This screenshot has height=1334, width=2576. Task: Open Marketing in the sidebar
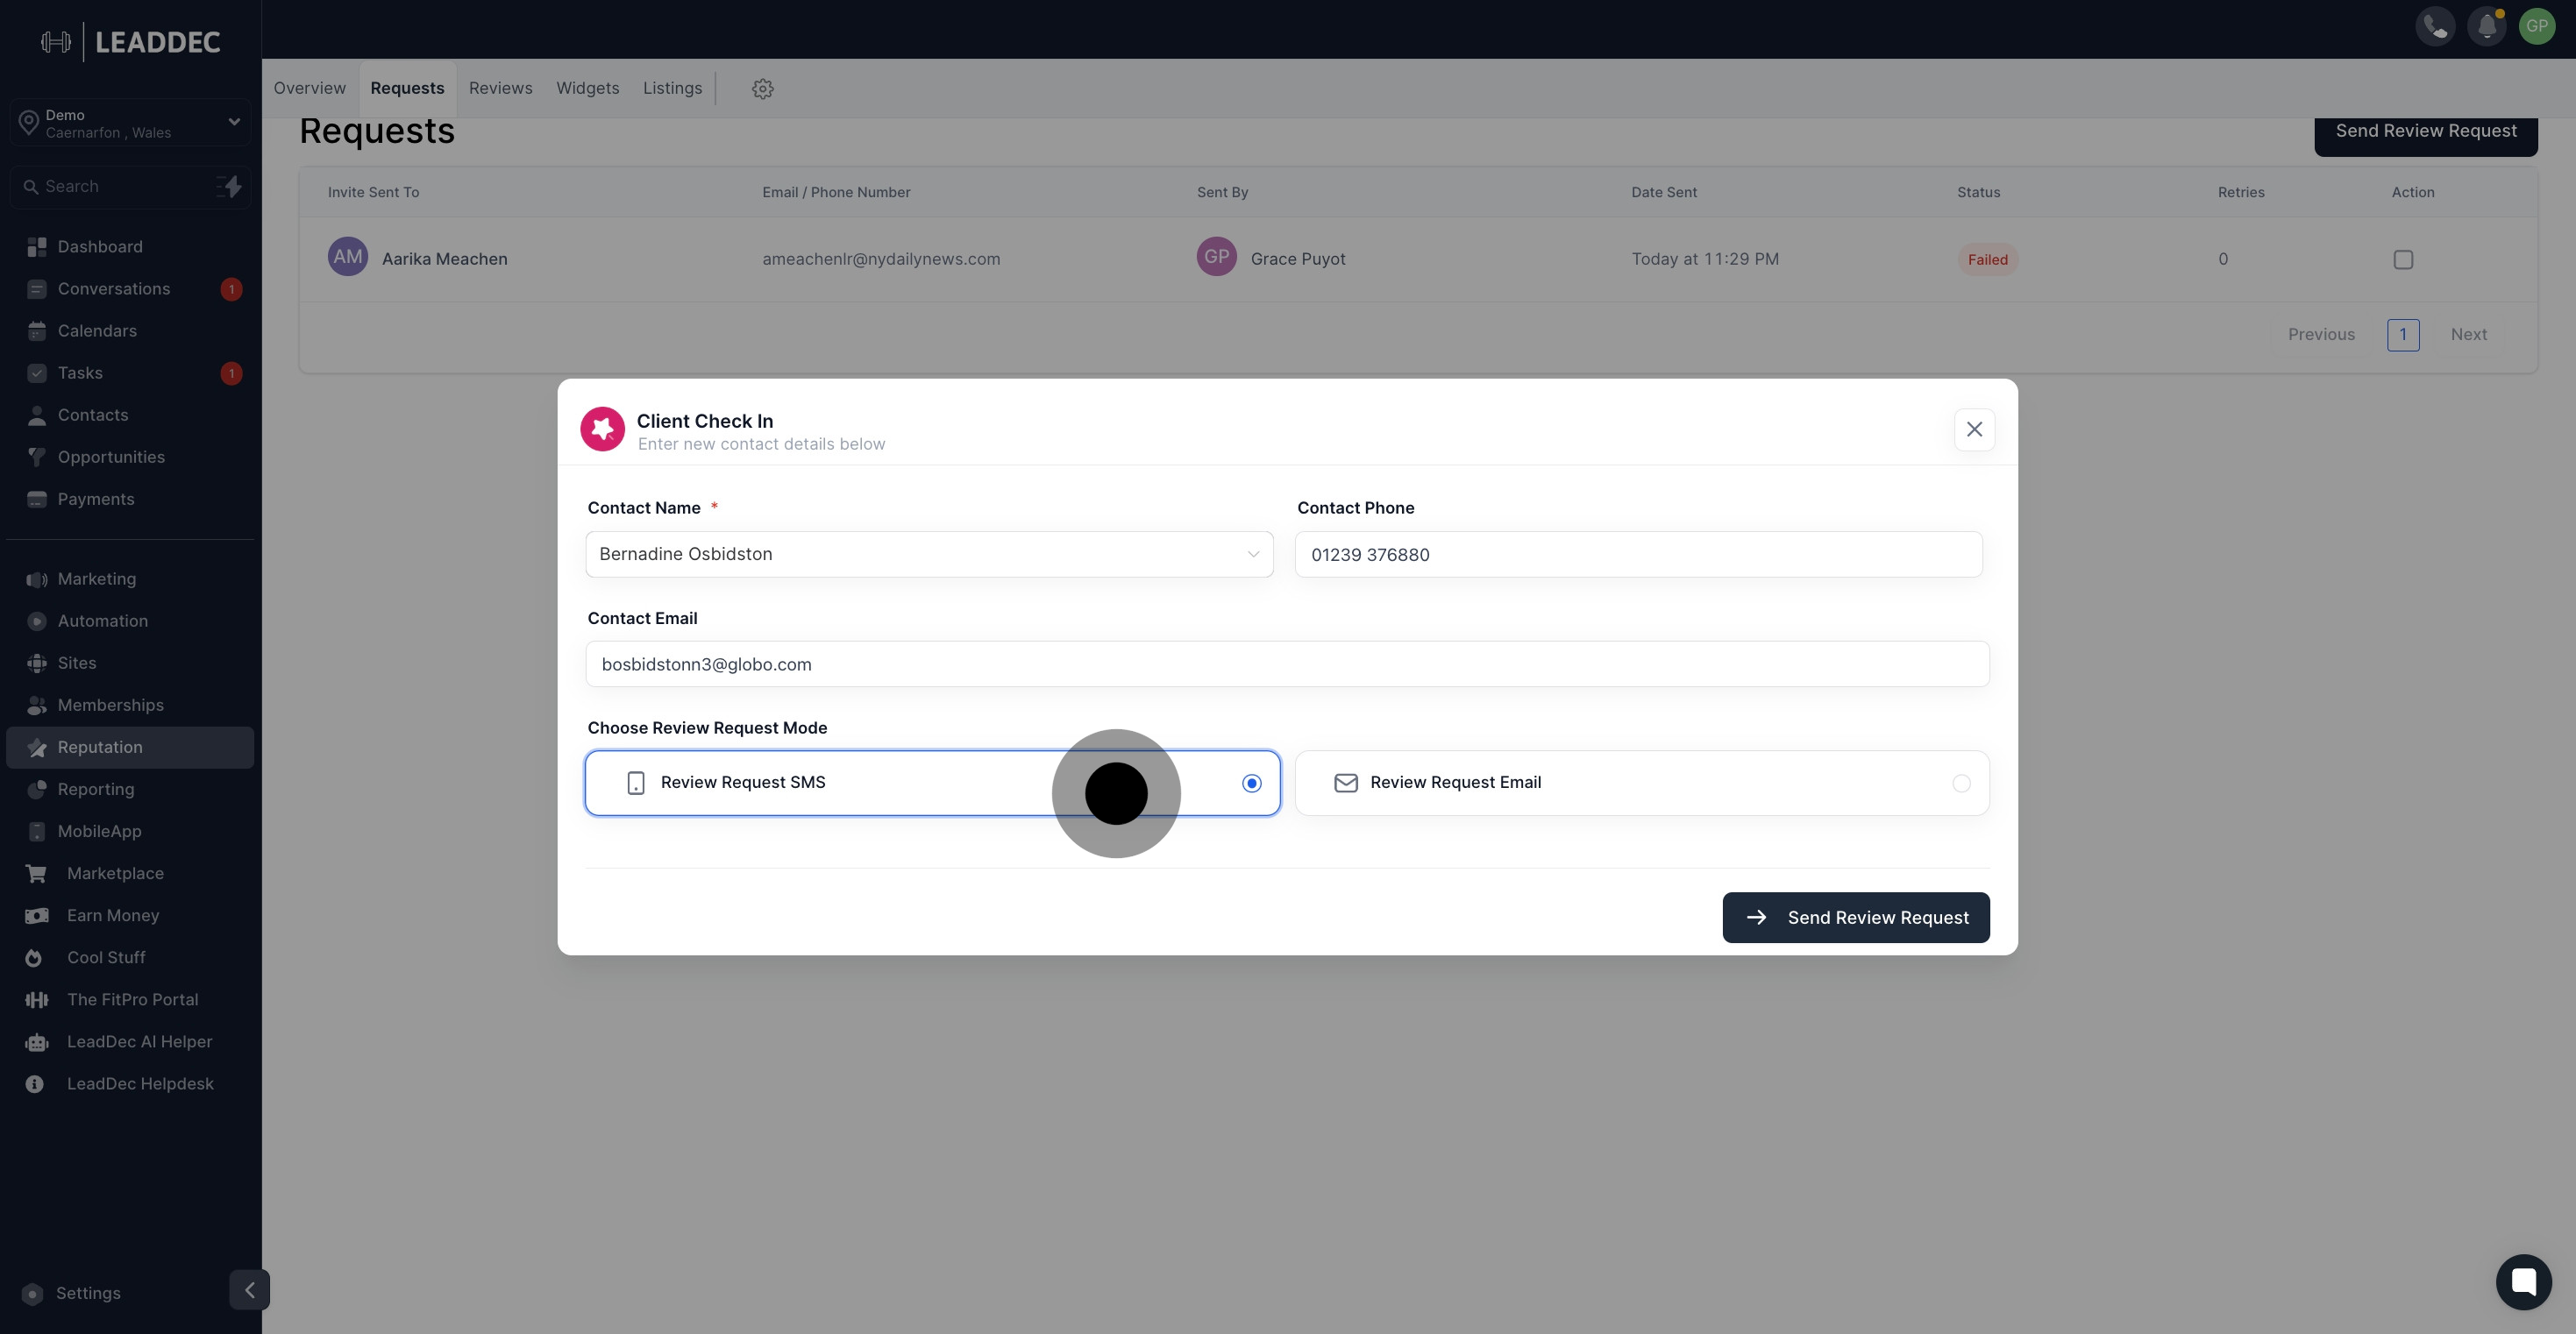130,579
